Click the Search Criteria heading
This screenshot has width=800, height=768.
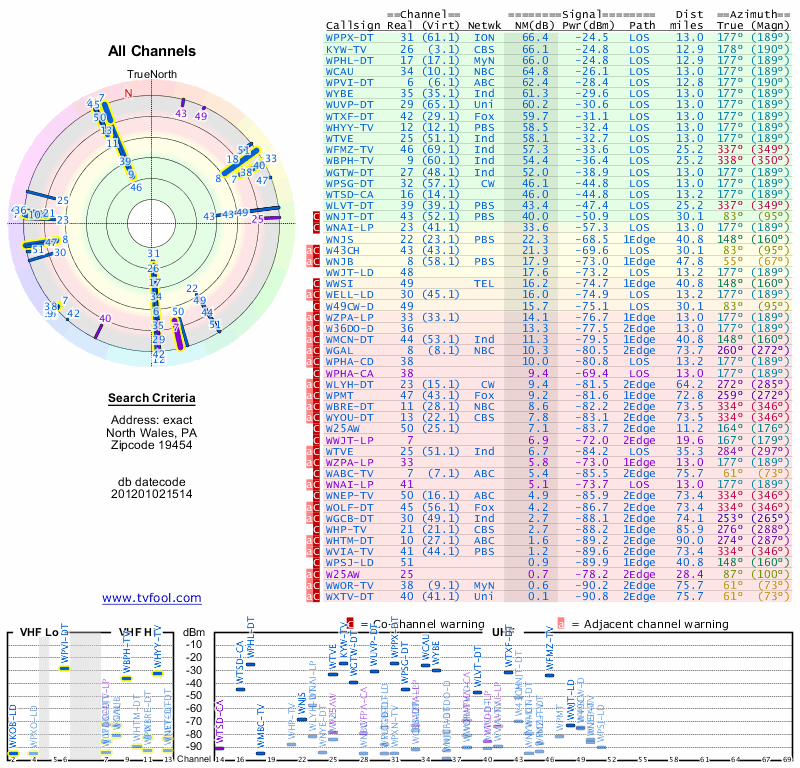tap(152, 399)
